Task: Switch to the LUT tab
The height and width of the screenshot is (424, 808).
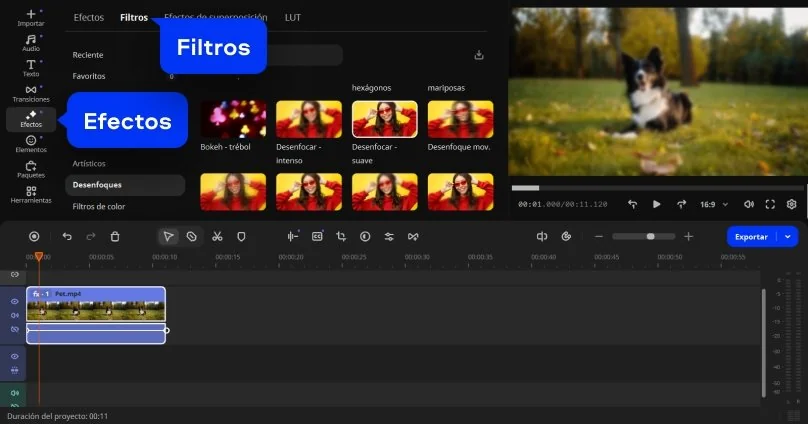Action: (x=292, y=17)
